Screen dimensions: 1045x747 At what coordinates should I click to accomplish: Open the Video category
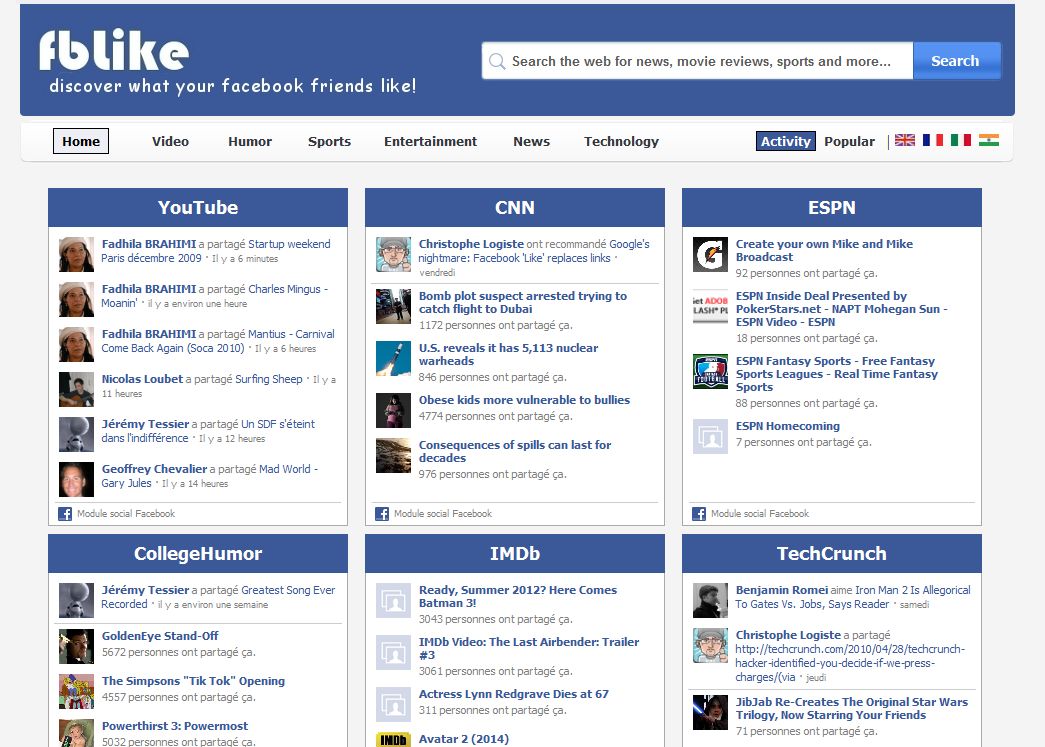[170, 141]
